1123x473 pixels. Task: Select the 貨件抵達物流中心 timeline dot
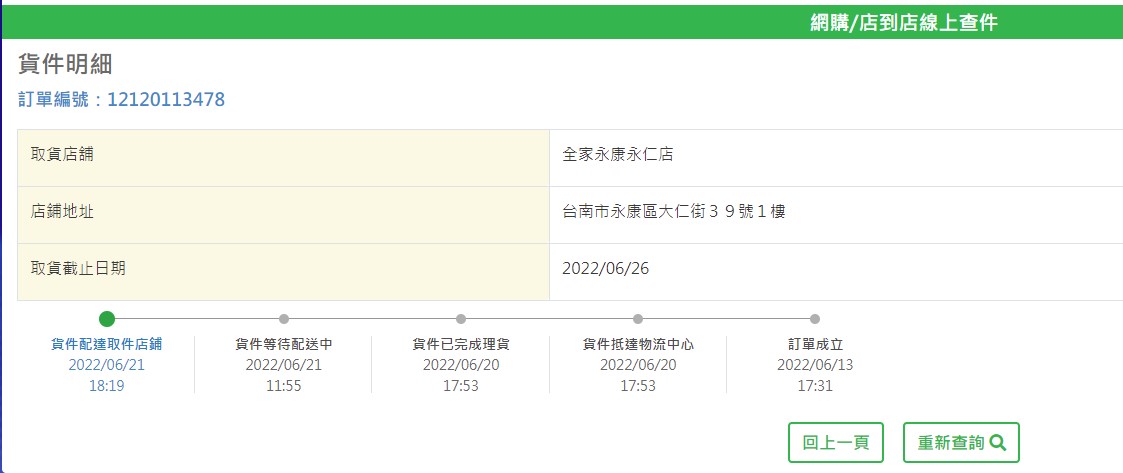(x=637, y=319)
